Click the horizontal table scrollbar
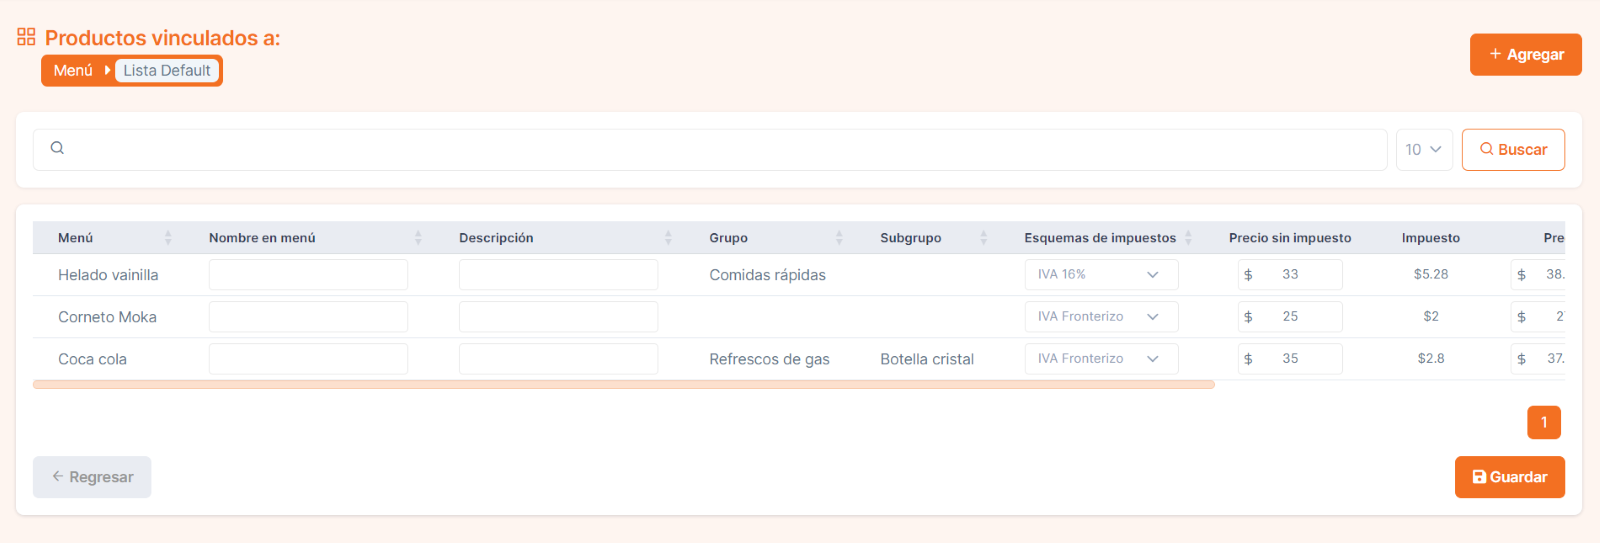Viewport: 1600px width, 543px height. tap(623, 384)
